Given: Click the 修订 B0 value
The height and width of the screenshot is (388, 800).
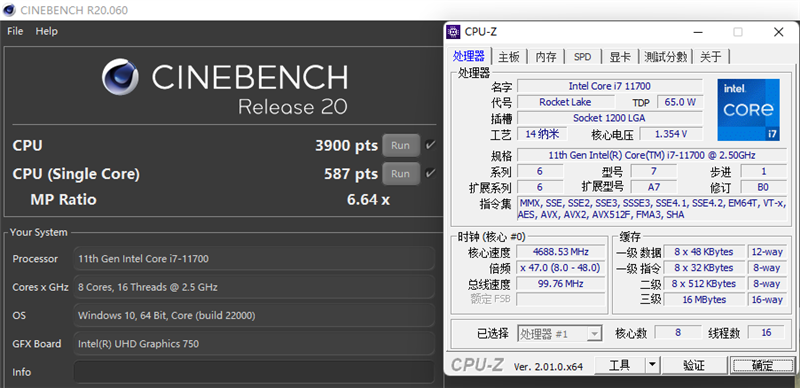Looking at the screenshot, I should click(x=763, y=187).
